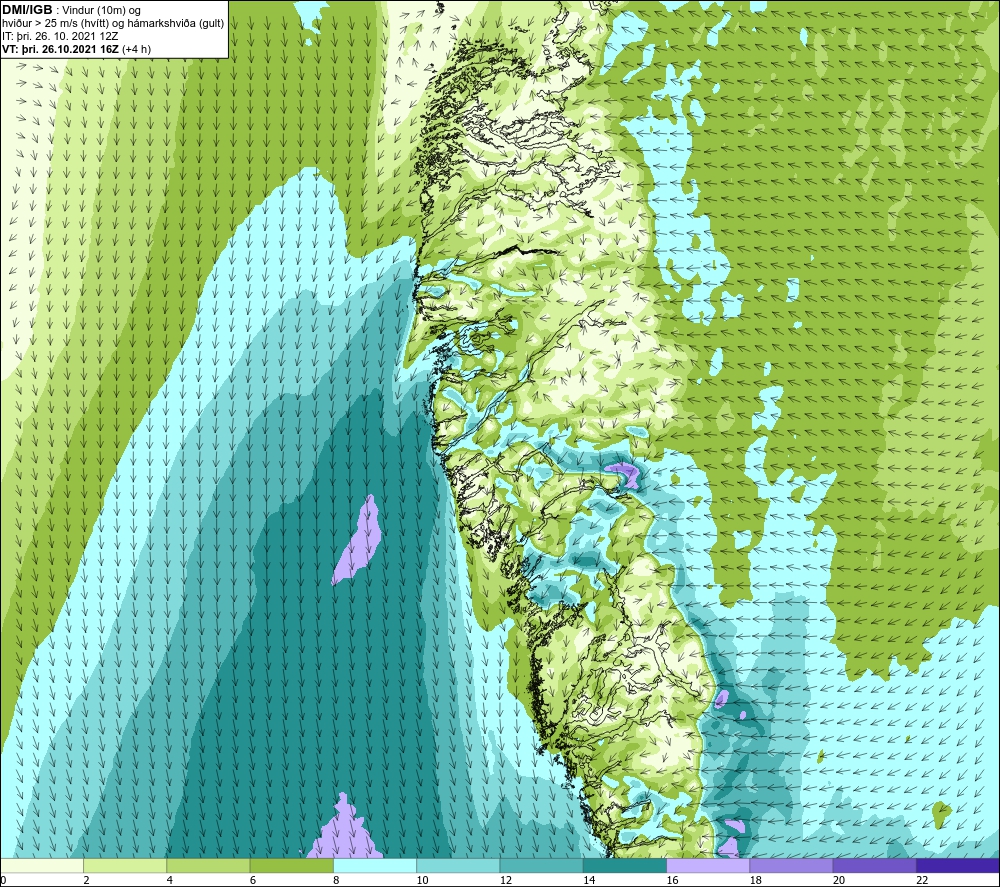Click the 16–18 m/s light purple legend swatch
This screenshot has height=887, width=1000.
[x=708, y=865]
